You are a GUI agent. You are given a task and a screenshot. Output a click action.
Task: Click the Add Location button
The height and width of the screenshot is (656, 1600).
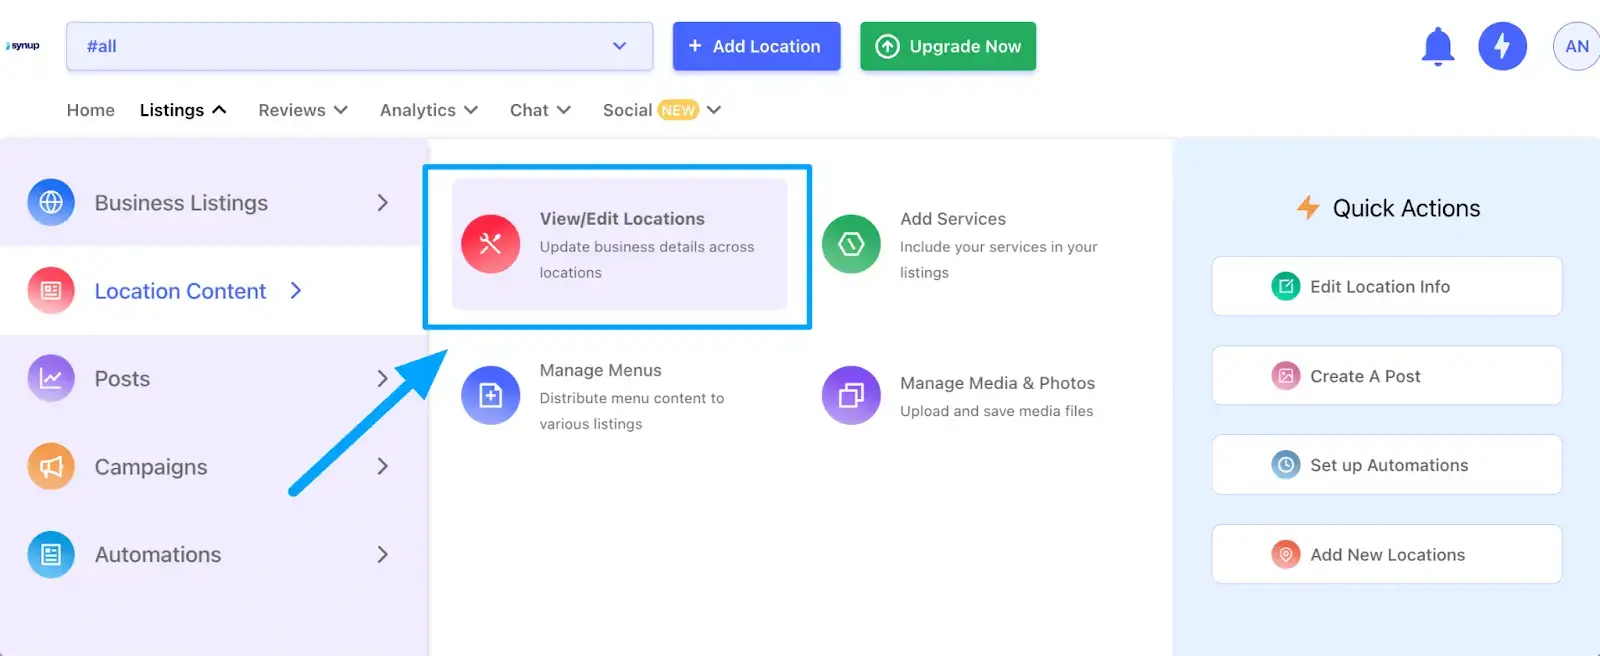pyautogui.click(x=756, y=46)
